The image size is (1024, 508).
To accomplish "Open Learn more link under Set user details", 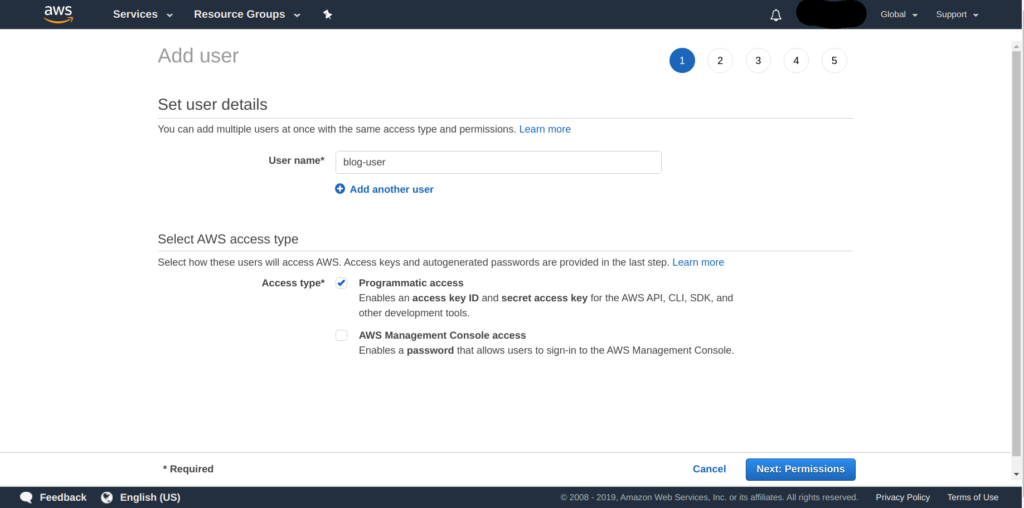I will coord(545,129).
